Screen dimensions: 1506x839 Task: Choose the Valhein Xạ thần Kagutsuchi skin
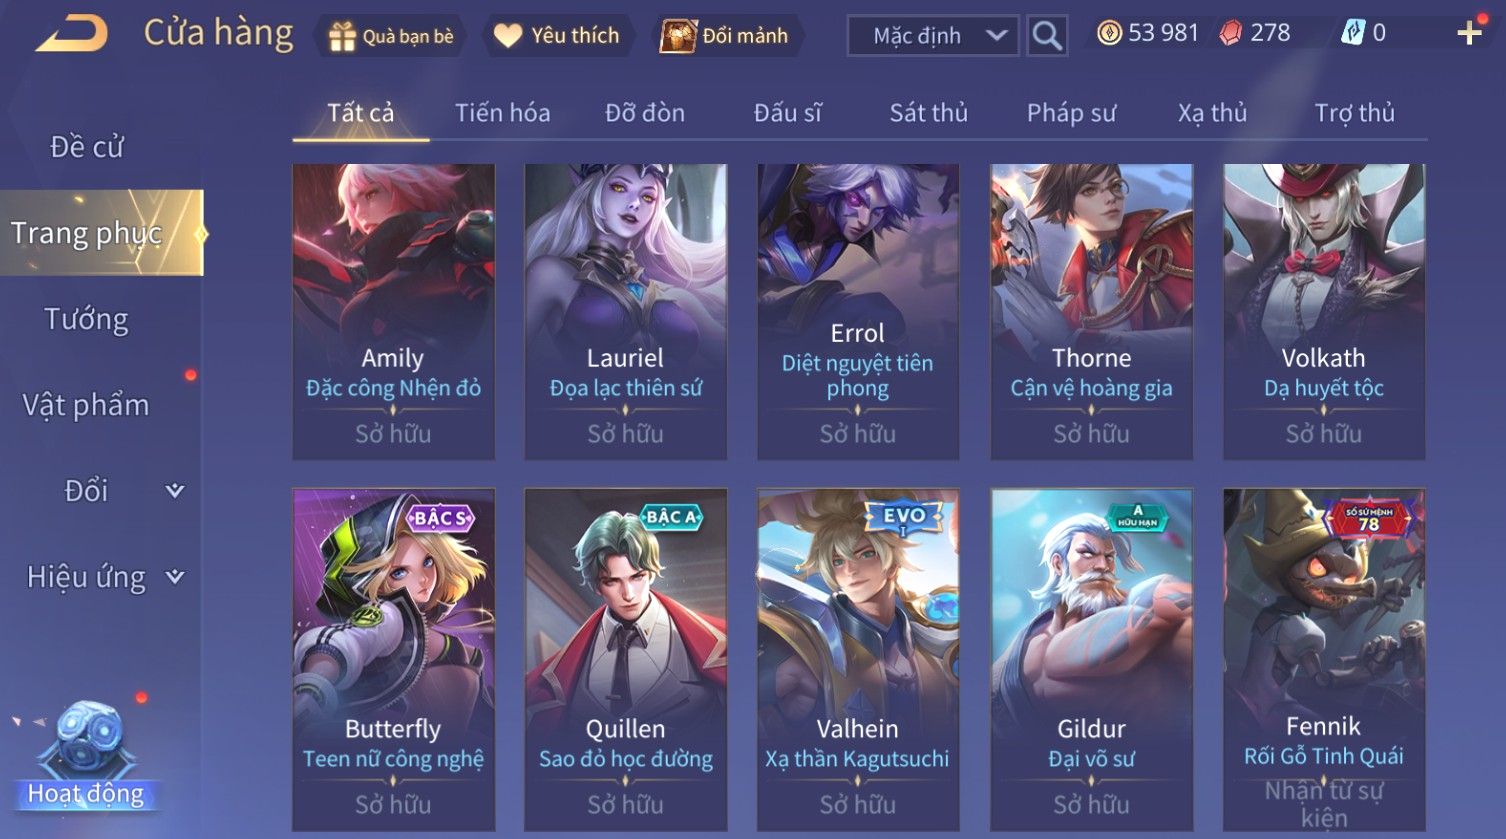tap(858, 659)
